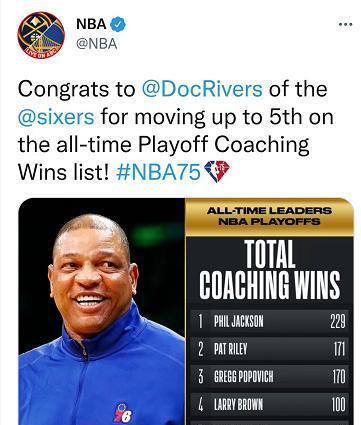Image resolution: width=361 pixels, height=425 pixels.
Task: Select the Phil Jackson row
Action: tap(270, 322)
